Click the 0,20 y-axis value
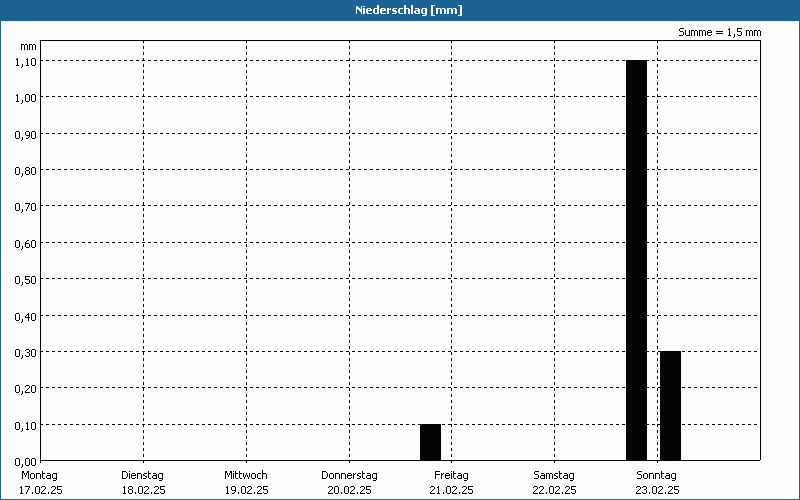 click(x=26, y=389)
